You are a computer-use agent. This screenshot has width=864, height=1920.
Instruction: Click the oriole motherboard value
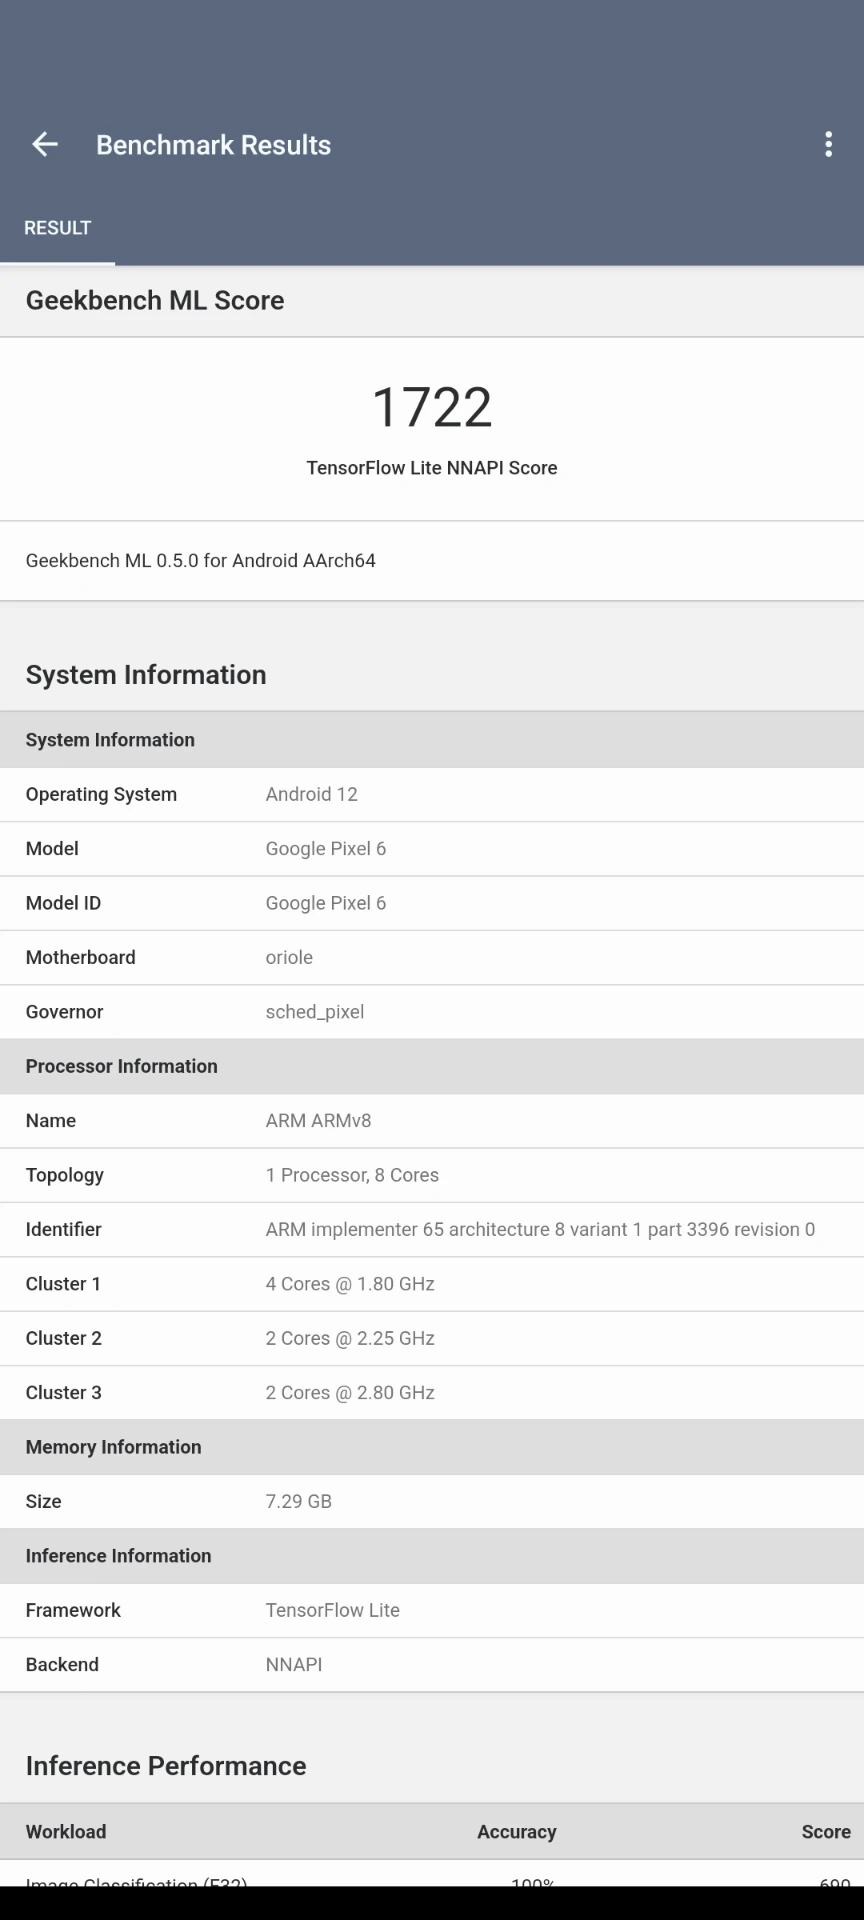tap(289, 958)
